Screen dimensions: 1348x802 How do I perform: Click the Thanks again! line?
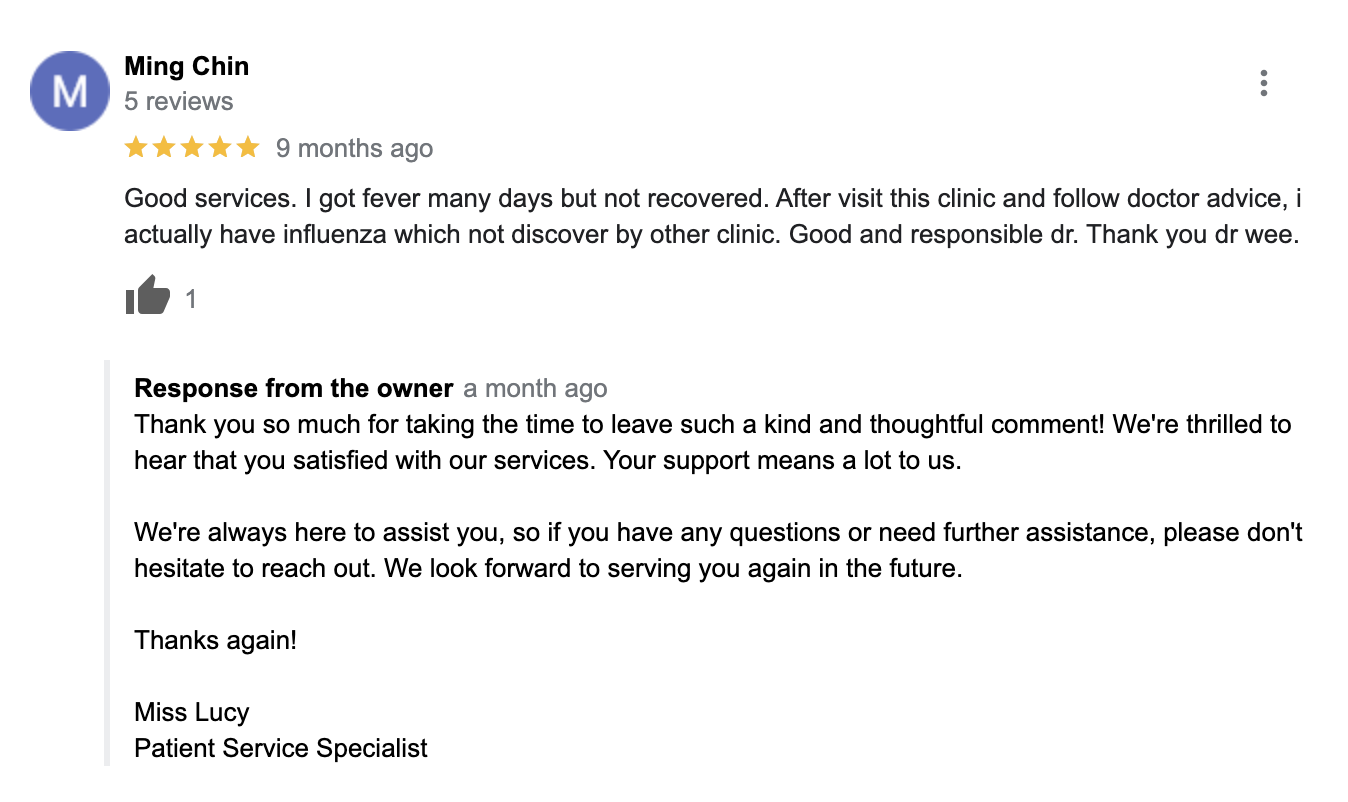point(216,640)
